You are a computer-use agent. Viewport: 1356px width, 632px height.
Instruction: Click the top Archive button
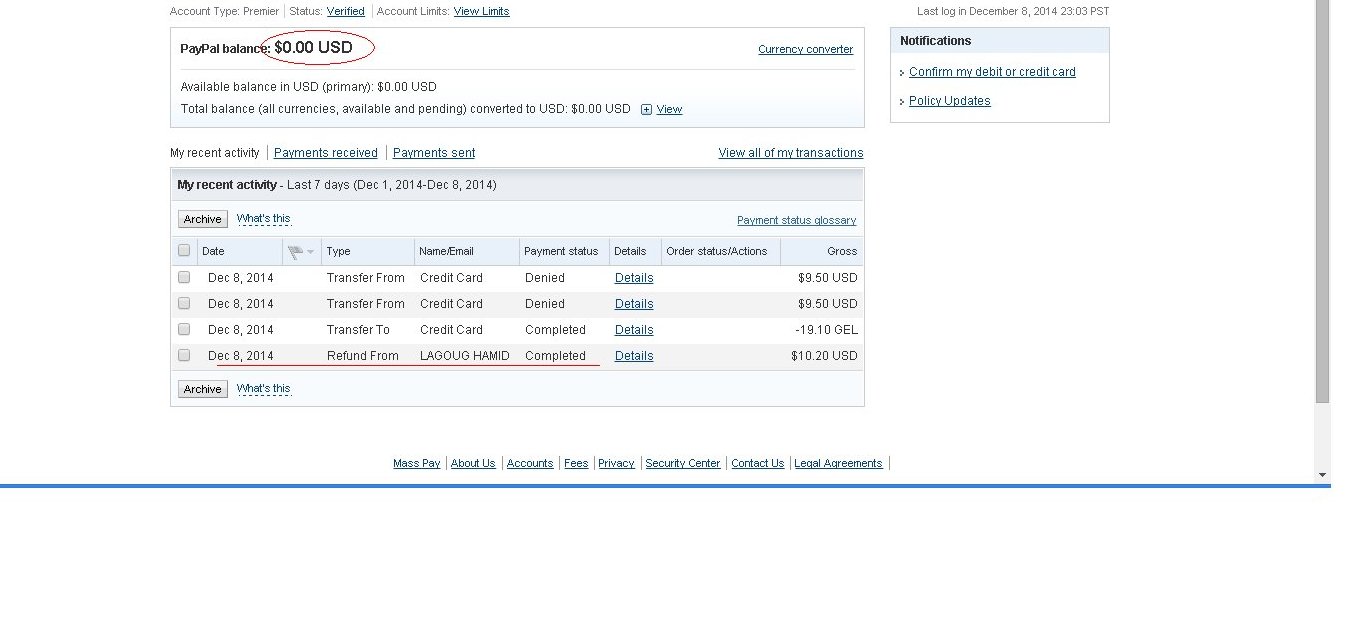203,219
